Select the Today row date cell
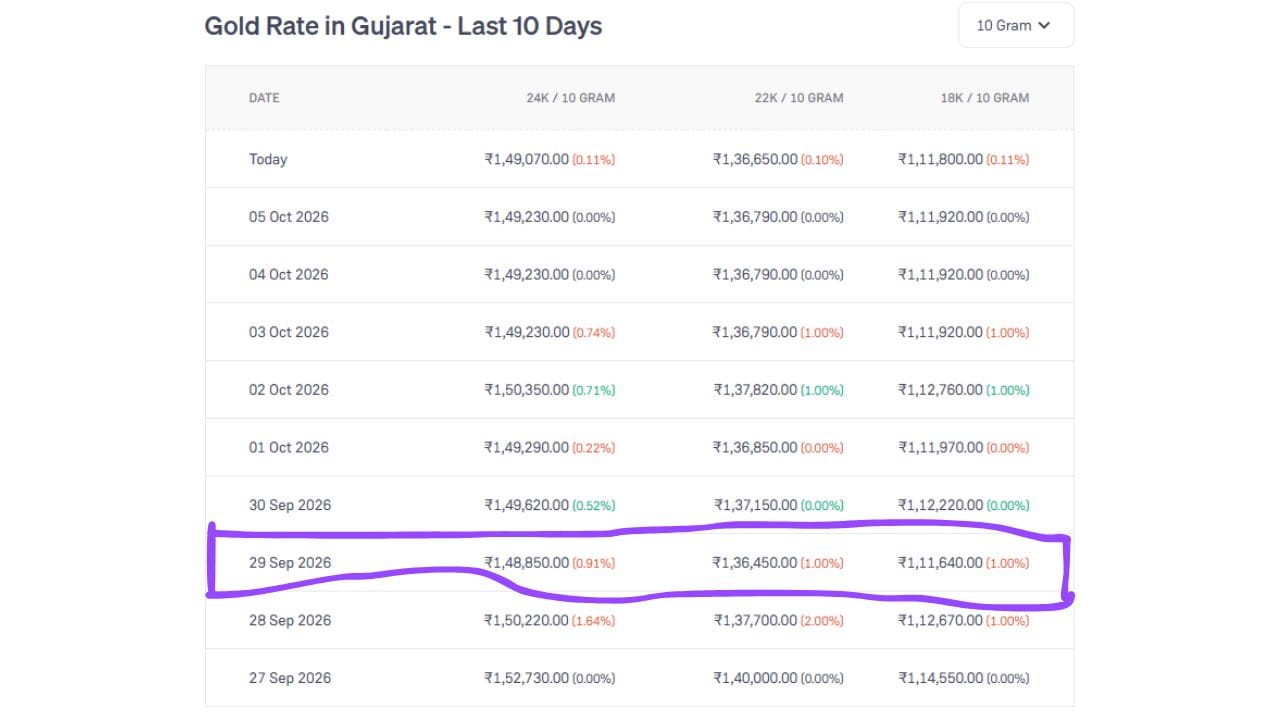1280x720 pixels. pos(268,159)
